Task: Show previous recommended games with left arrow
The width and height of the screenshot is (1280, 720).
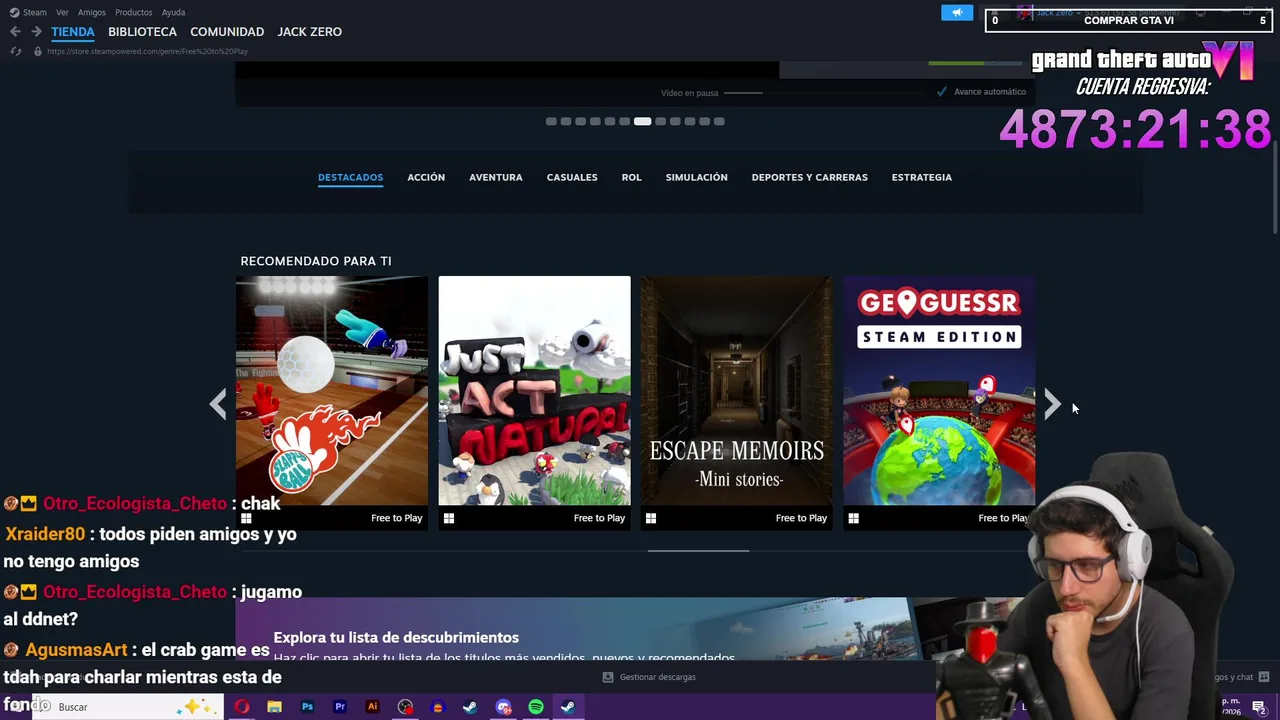Action: (x=218, y=404)
